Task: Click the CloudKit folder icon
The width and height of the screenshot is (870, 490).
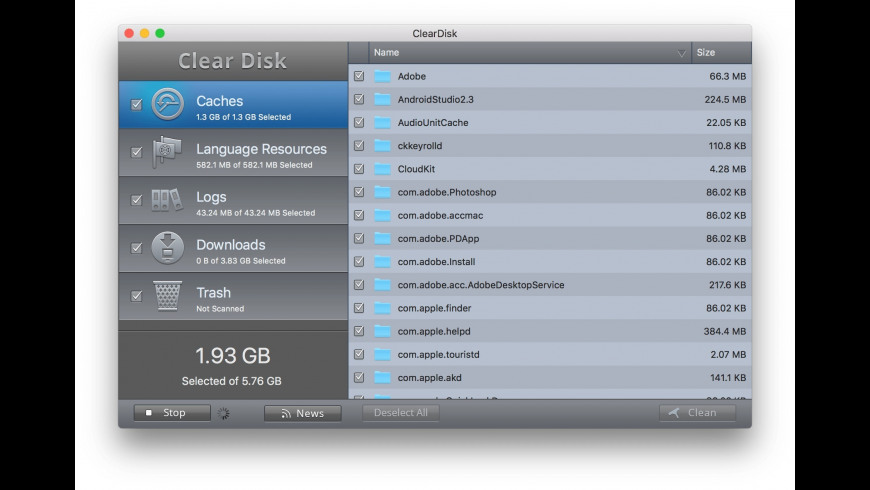Action: [382, 169]
